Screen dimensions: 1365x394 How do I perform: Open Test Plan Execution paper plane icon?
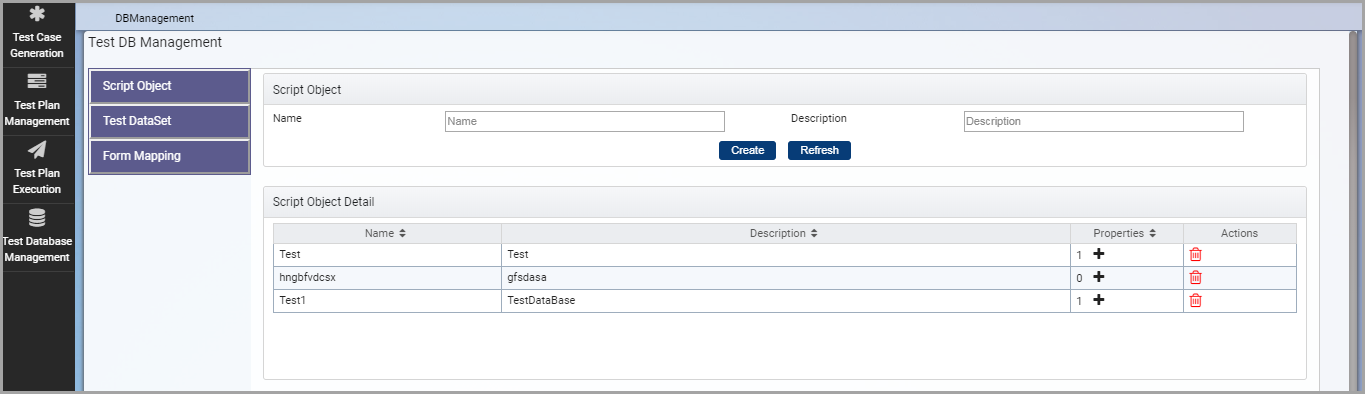(37, 150)
